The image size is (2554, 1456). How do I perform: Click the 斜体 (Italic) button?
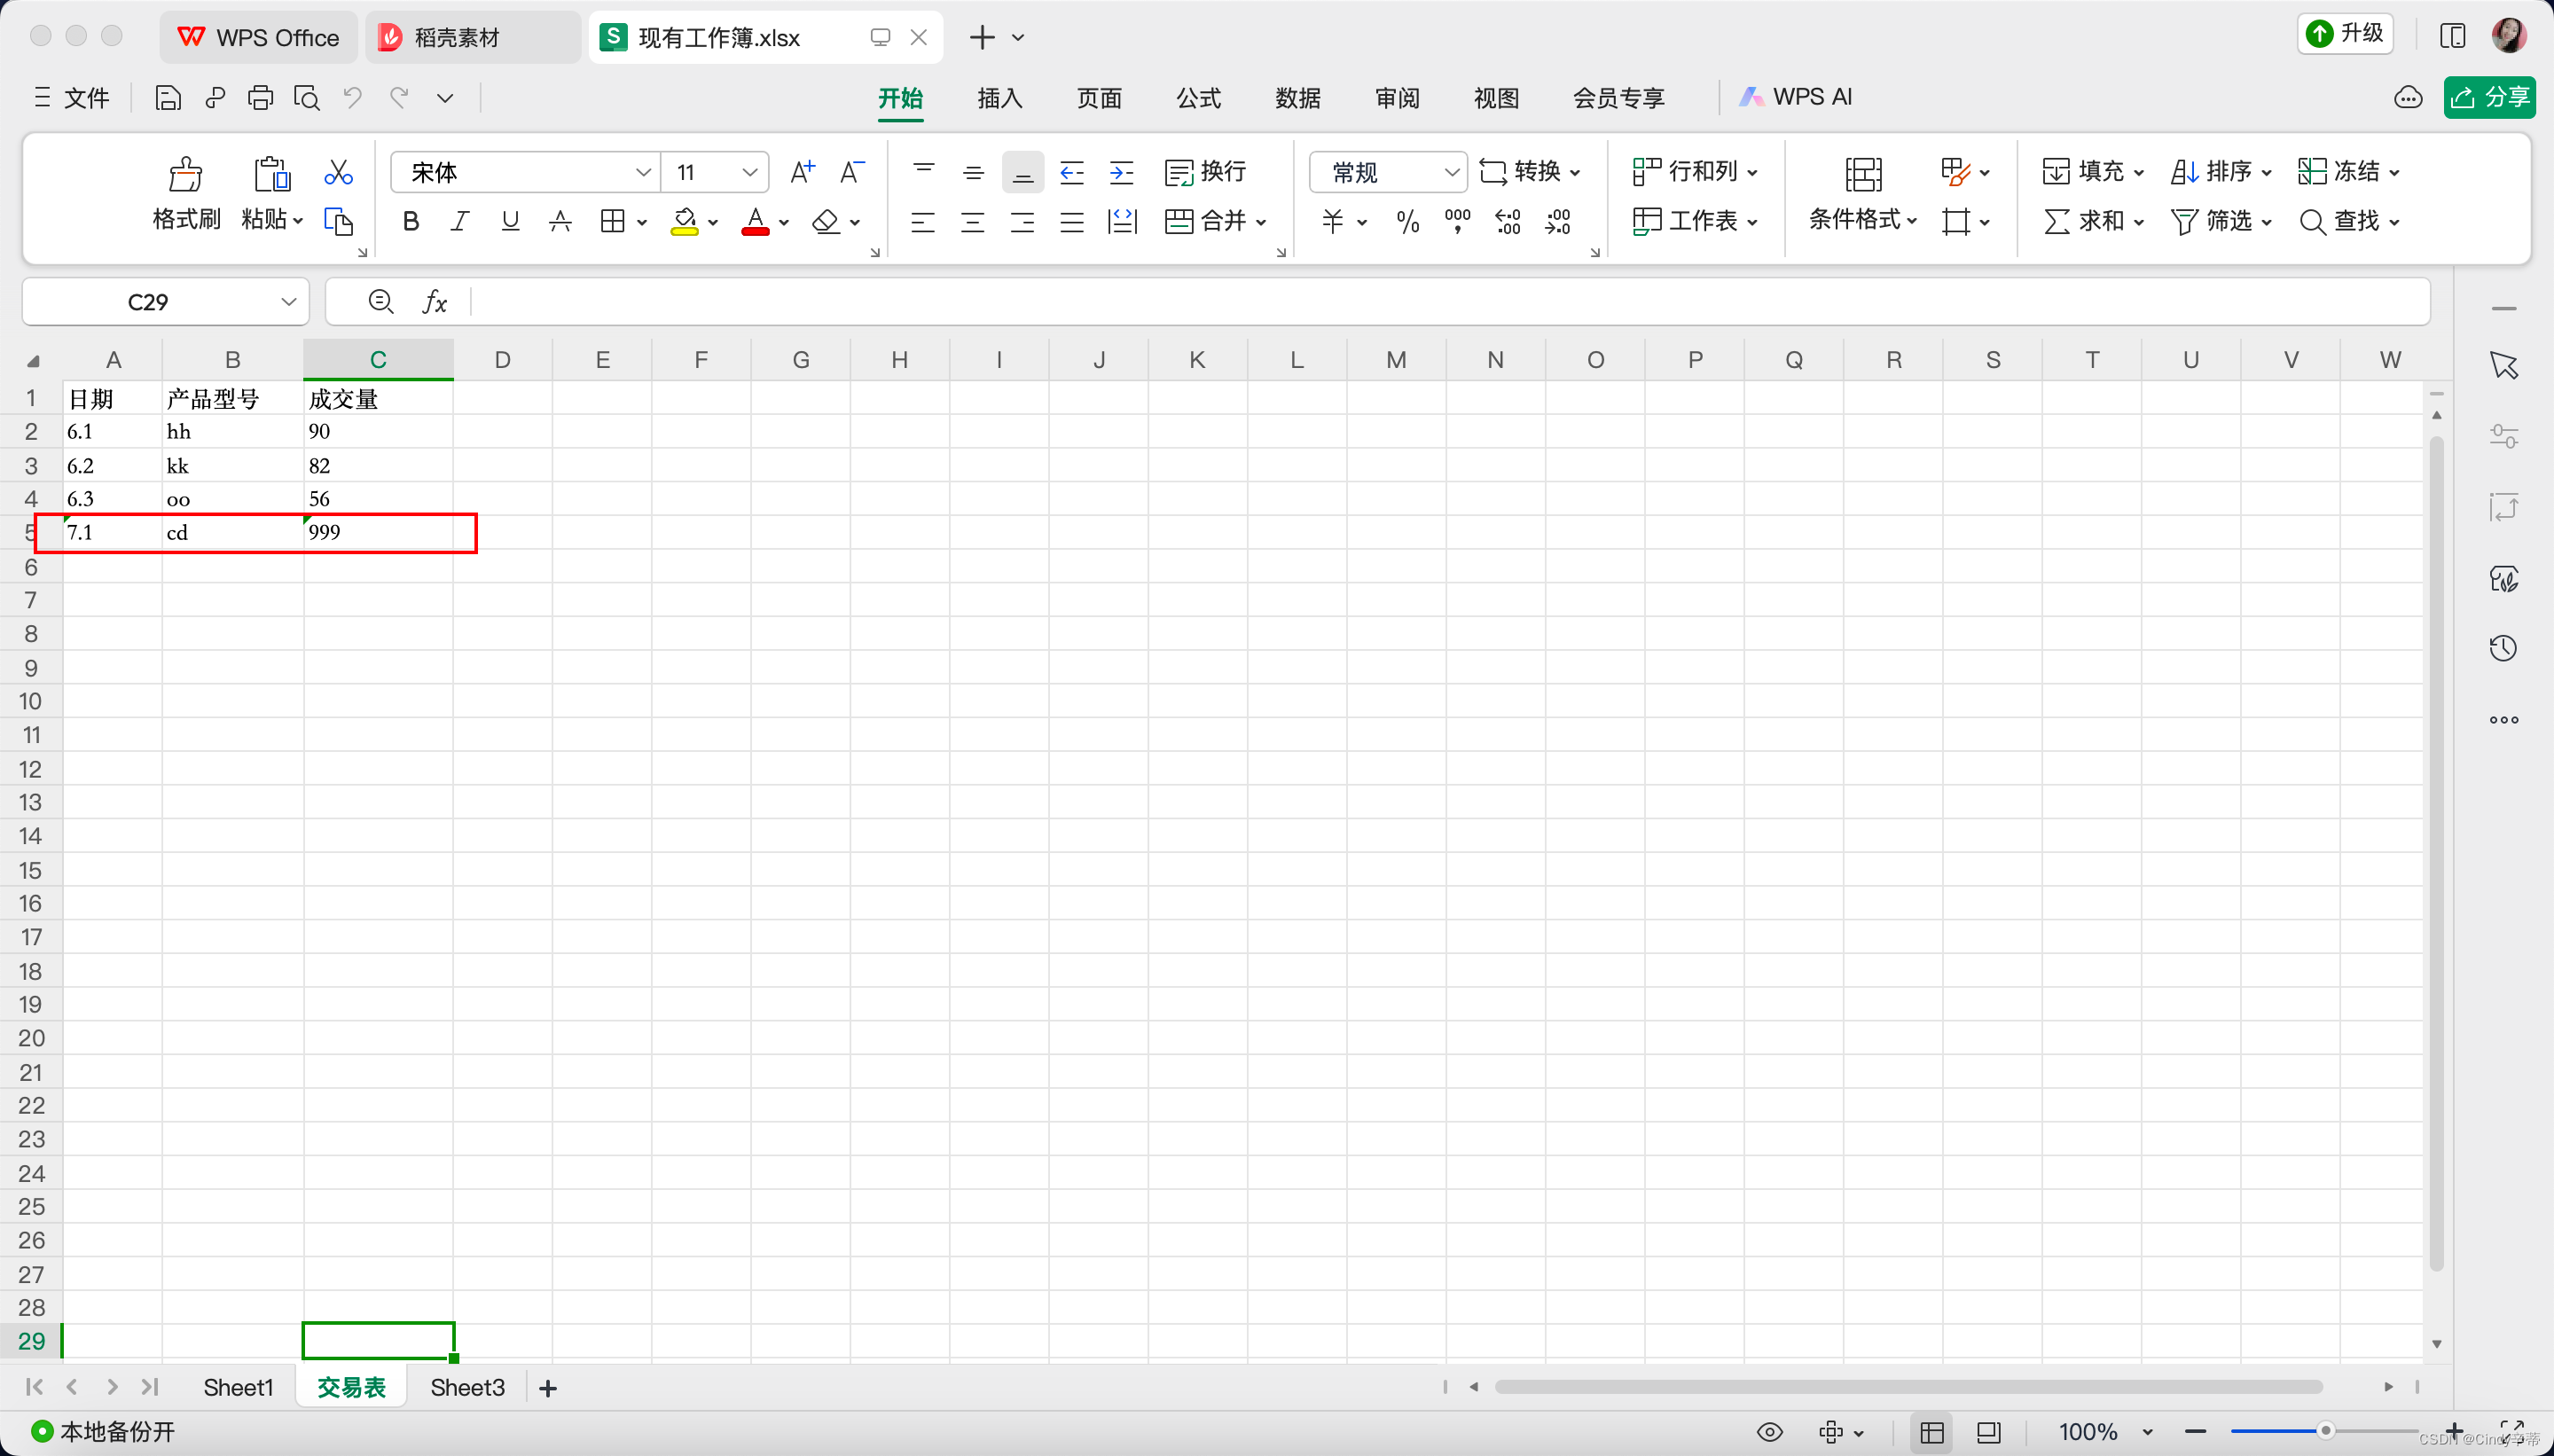coord(459,221)
